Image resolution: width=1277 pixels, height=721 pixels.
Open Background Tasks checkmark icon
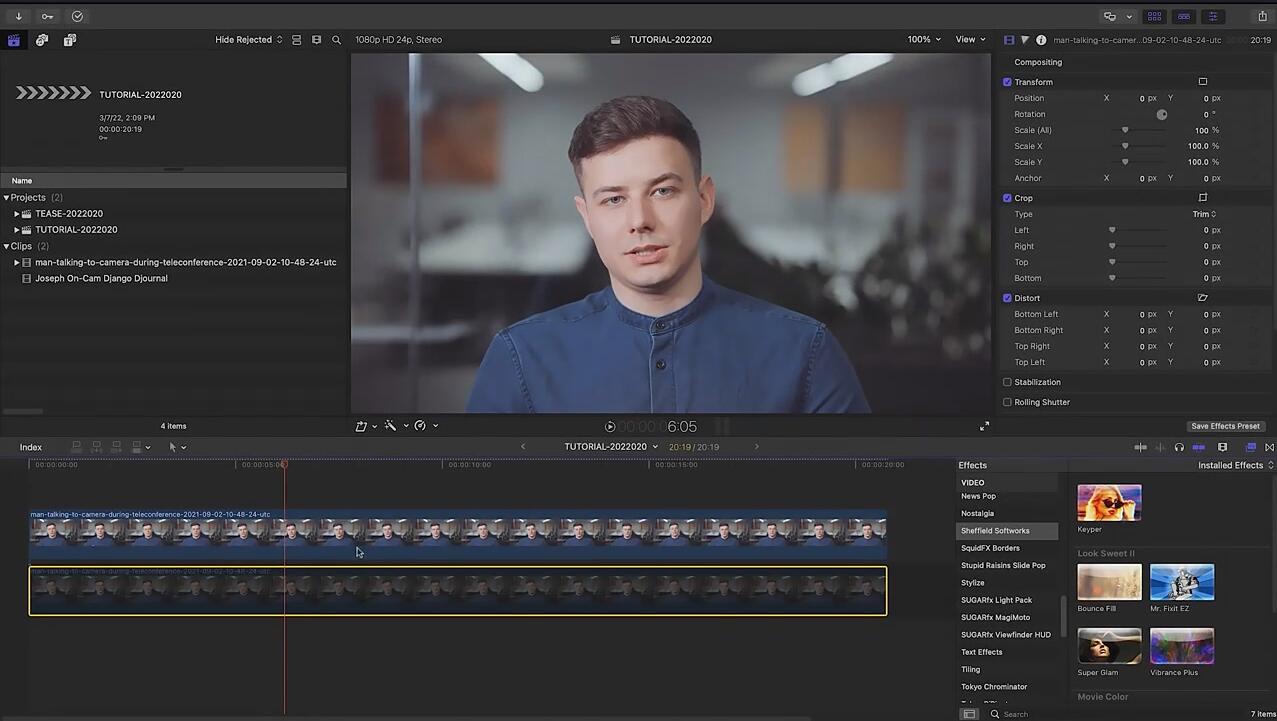coord(78,16)
